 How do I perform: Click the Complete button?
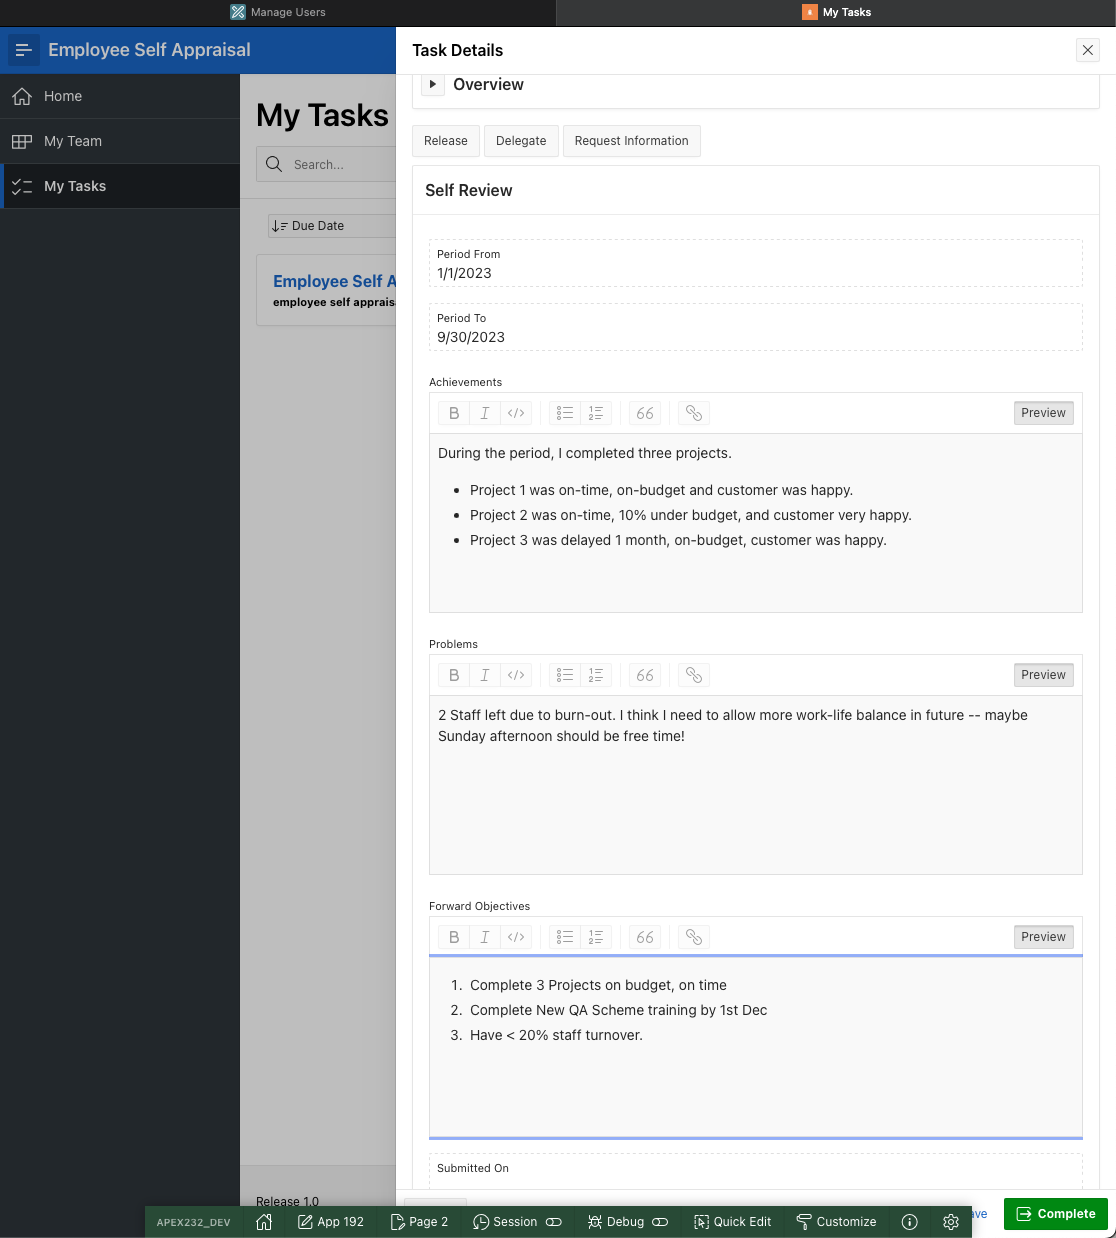pyautogui.click(x=1055, y=1214)
